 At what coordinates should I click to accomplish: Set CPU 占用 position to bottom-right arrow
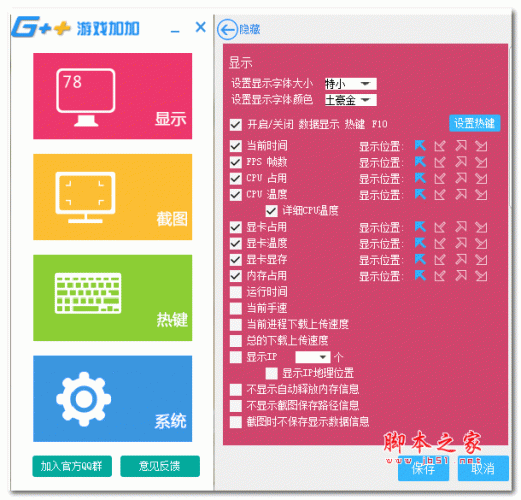pyautogui.click(x=481, y=178)
